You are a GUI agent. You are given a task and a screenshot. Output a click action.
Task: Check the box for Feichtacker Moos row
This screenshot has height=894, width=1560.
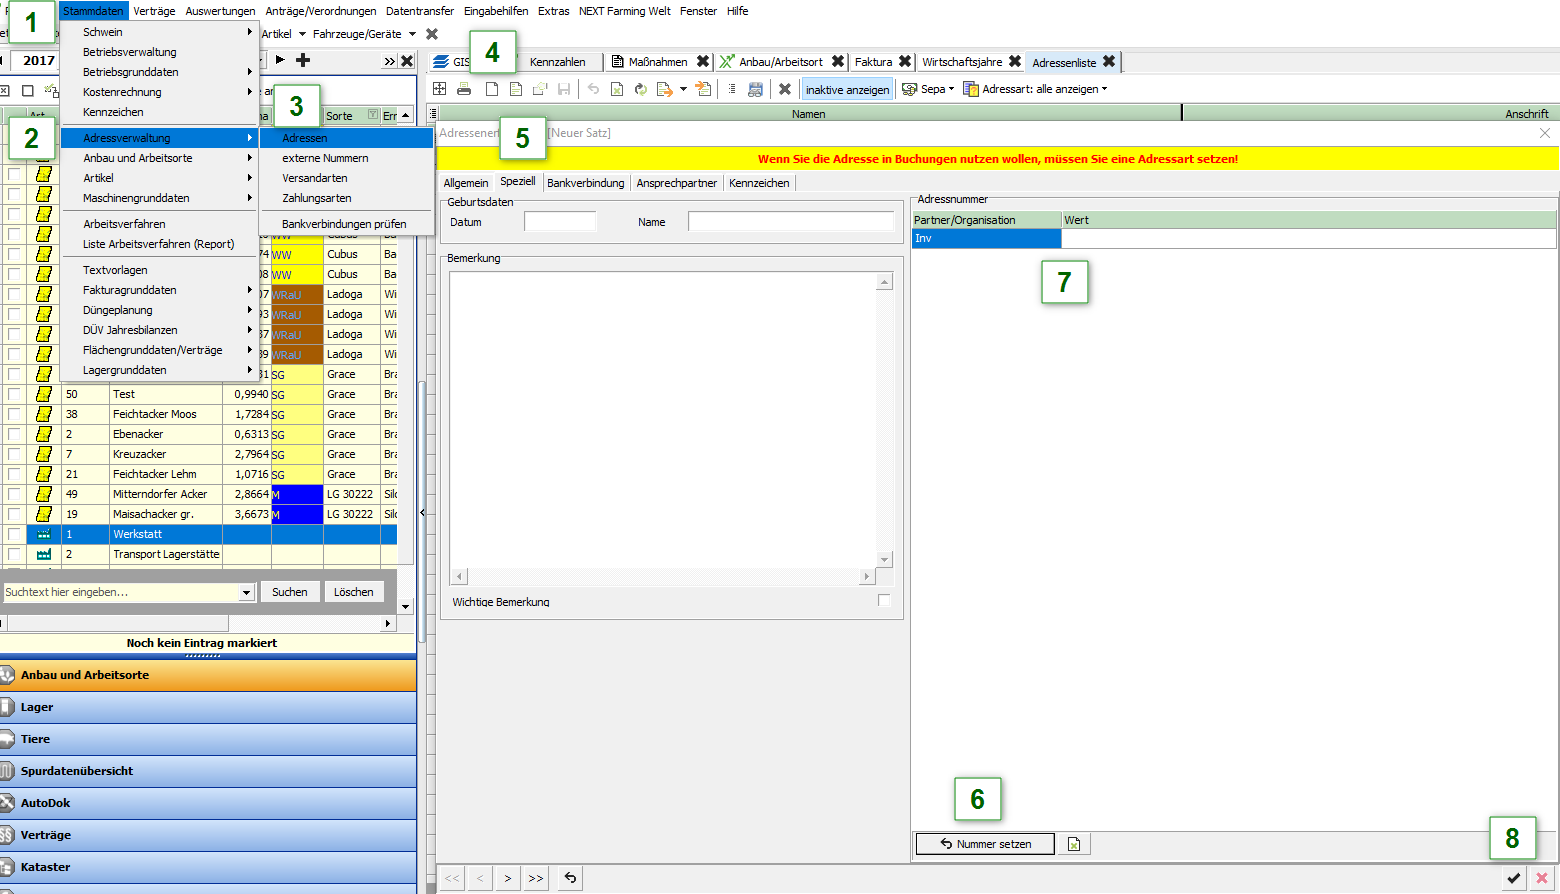[14, 414]
